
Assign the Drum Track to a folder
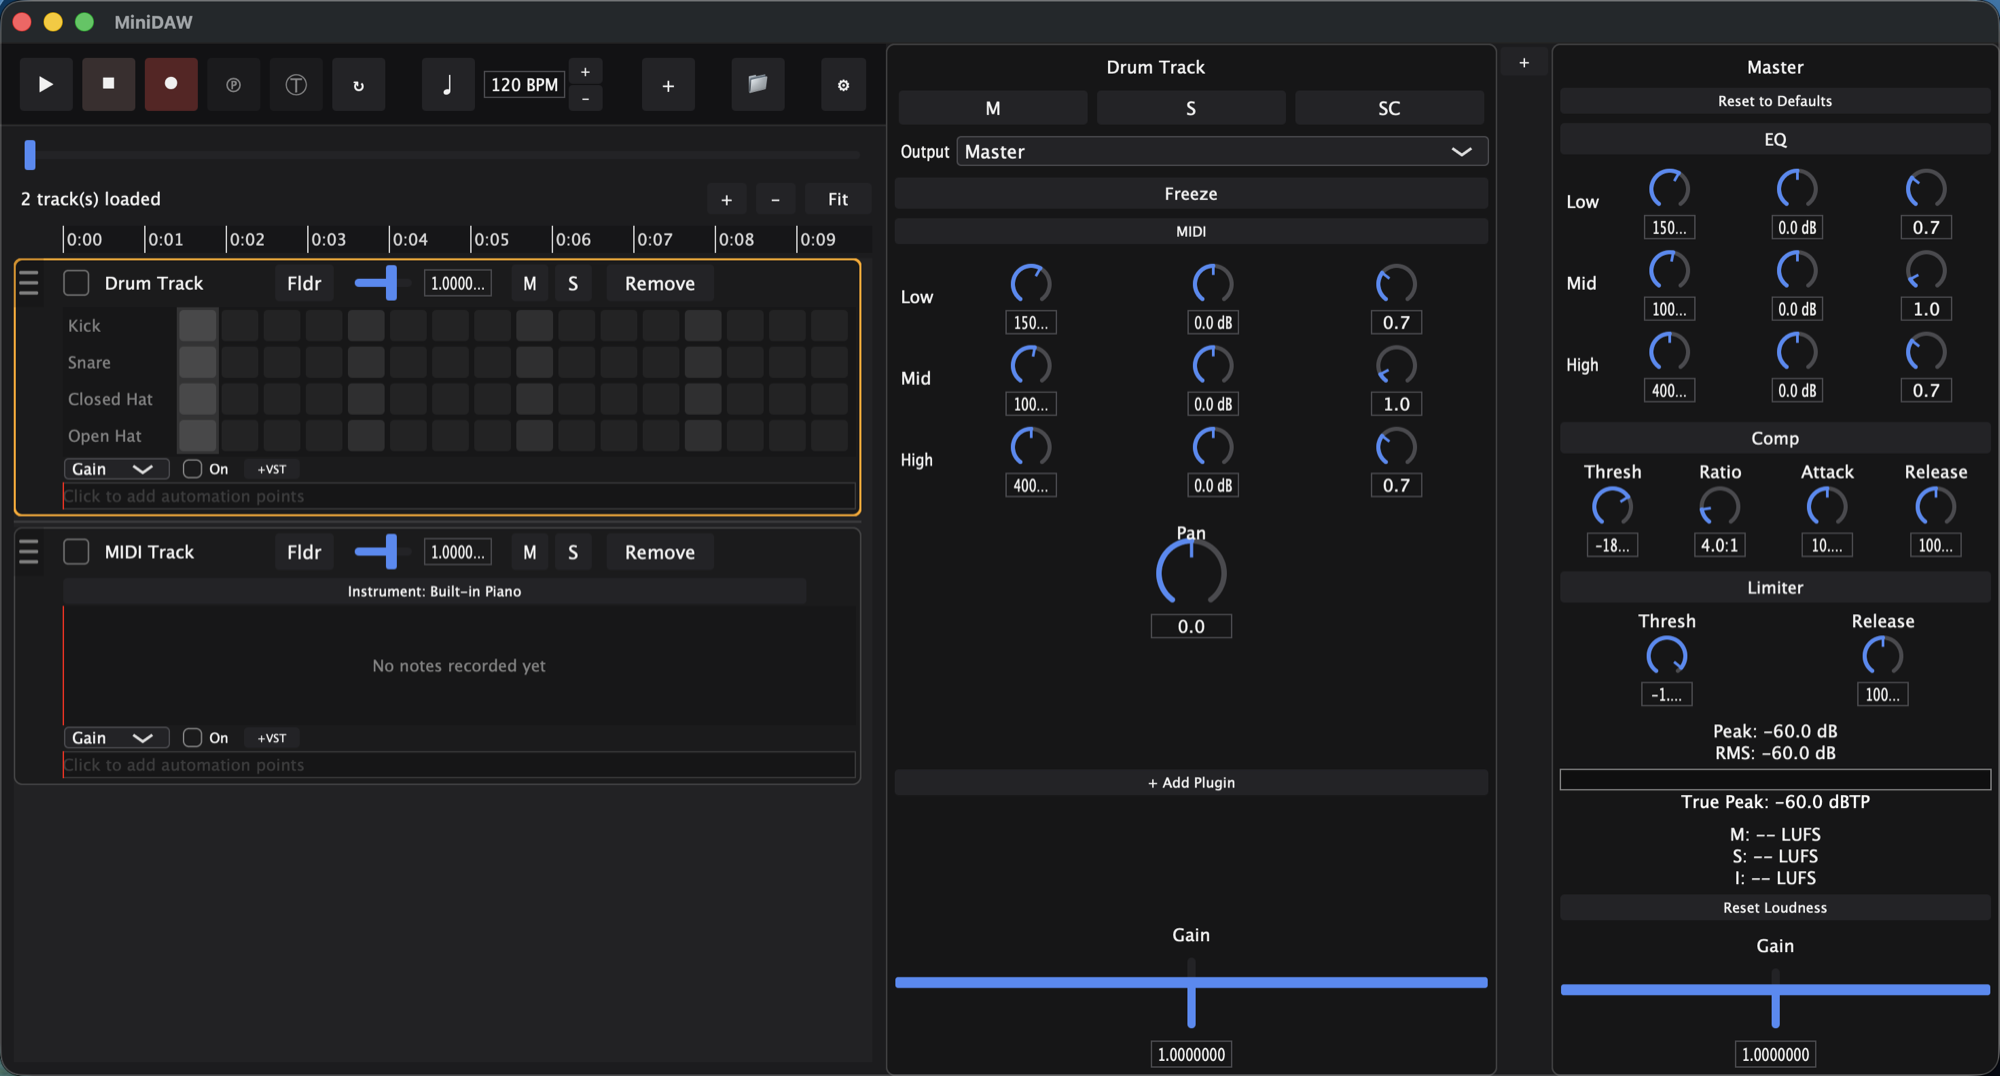(304, 283)
